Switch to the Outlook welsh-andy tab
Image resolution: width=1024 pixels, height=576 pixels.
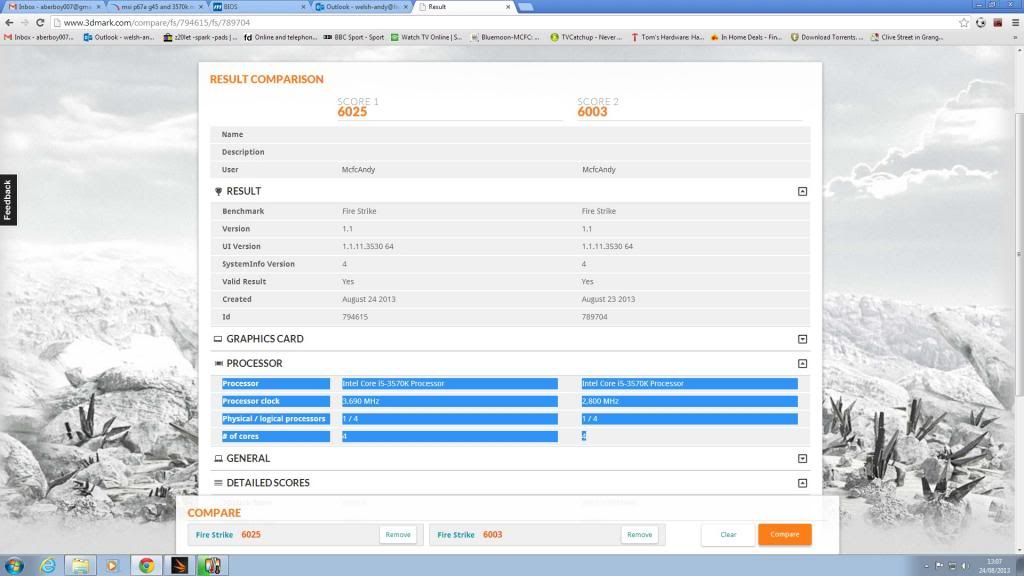pos(361,7)
